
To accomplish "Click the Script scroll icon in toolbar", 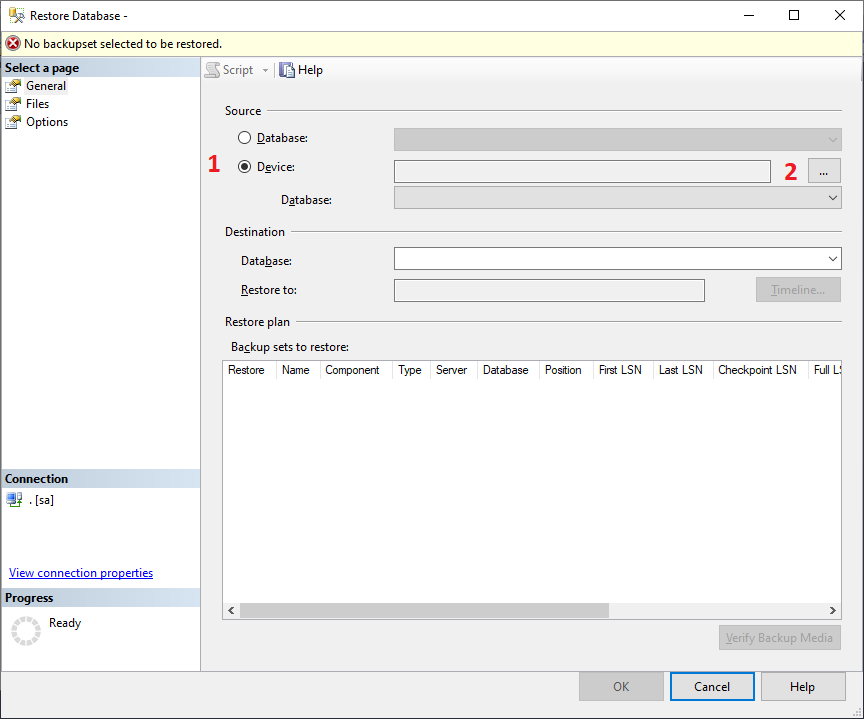I will click(212, 70).
